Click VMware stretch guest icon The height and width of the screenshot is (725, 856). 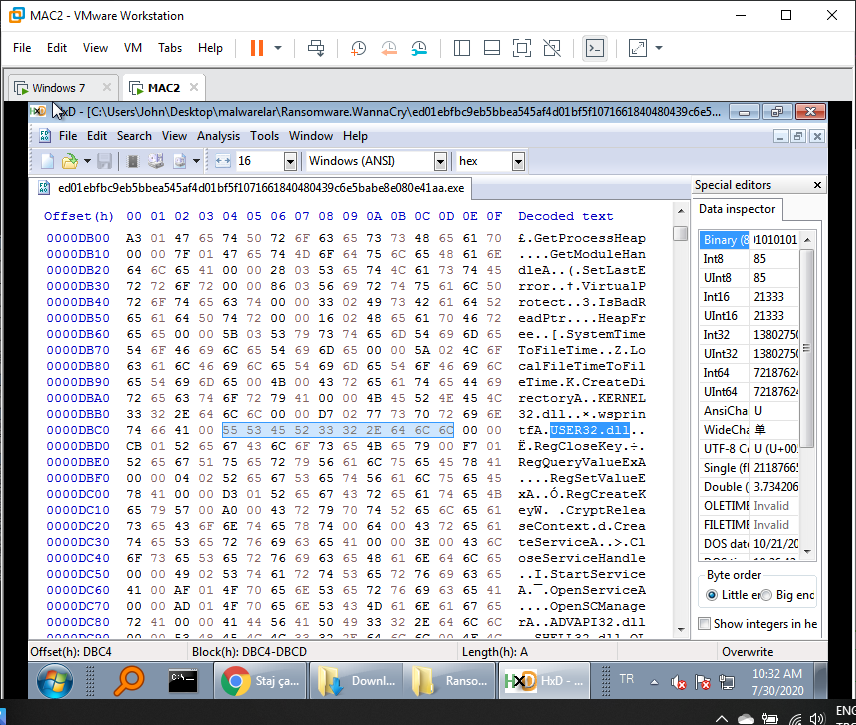pos(638,48)
